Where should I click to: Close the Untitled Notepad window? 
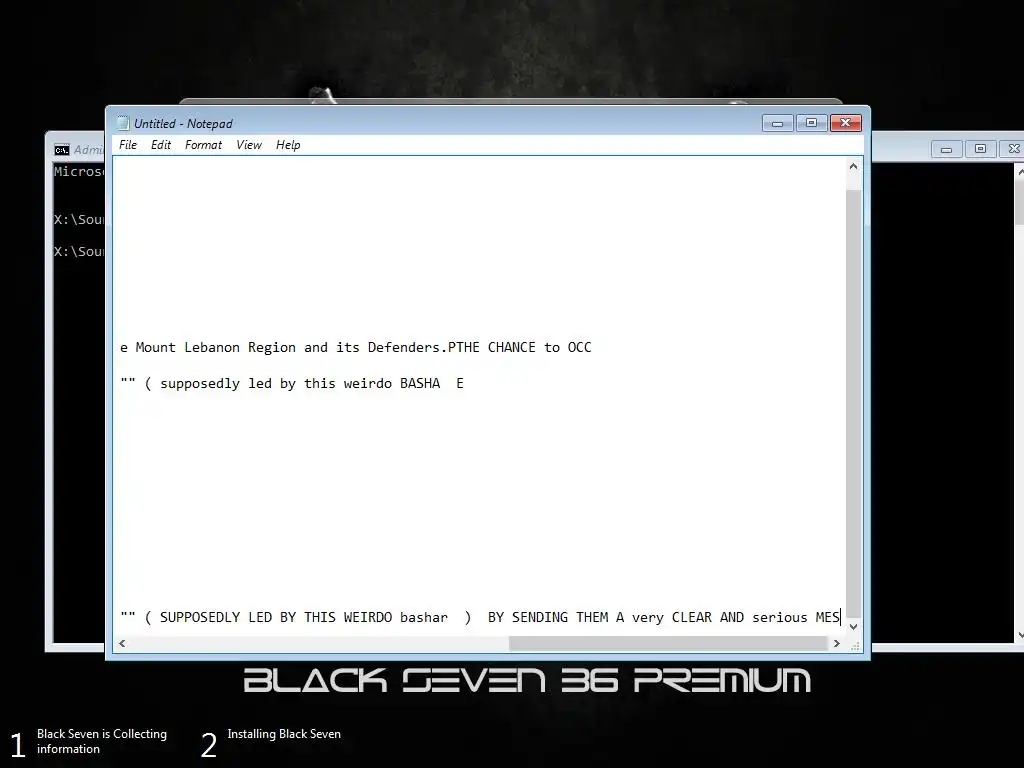846,123
